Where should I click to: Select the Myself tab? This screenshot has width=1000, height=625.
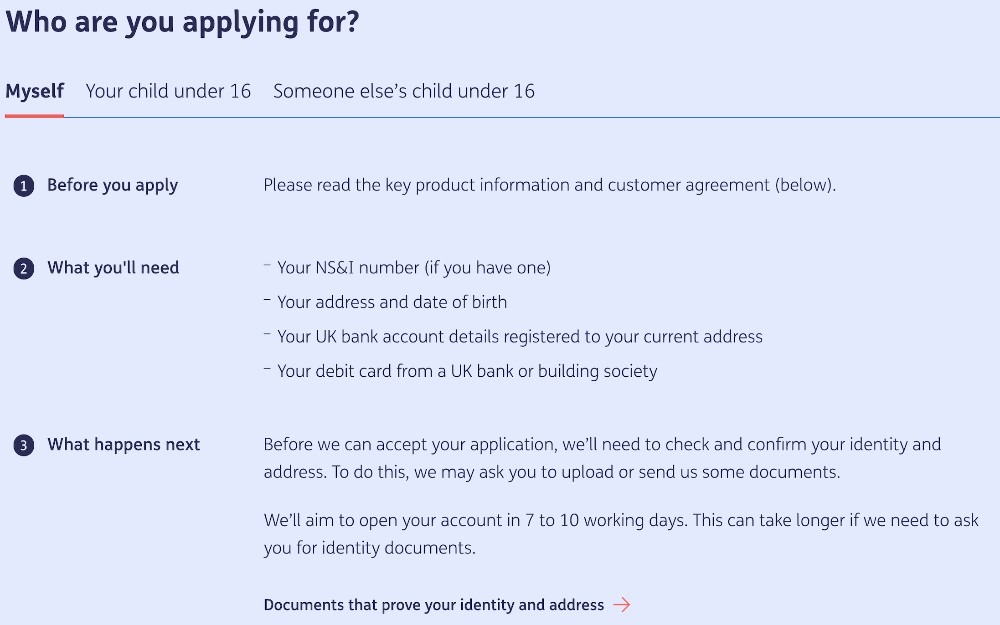coord(35,91)
